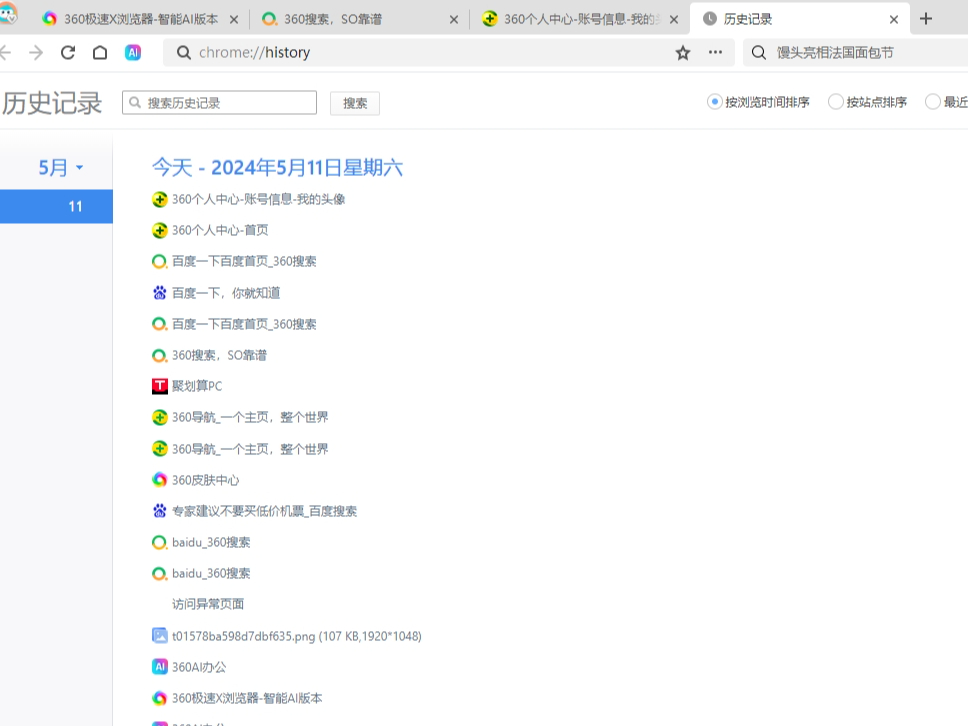Click the 聚划算PC red T favicon
Image resolution: width=968 pixels, height=726 pixels.
[160, 386]
